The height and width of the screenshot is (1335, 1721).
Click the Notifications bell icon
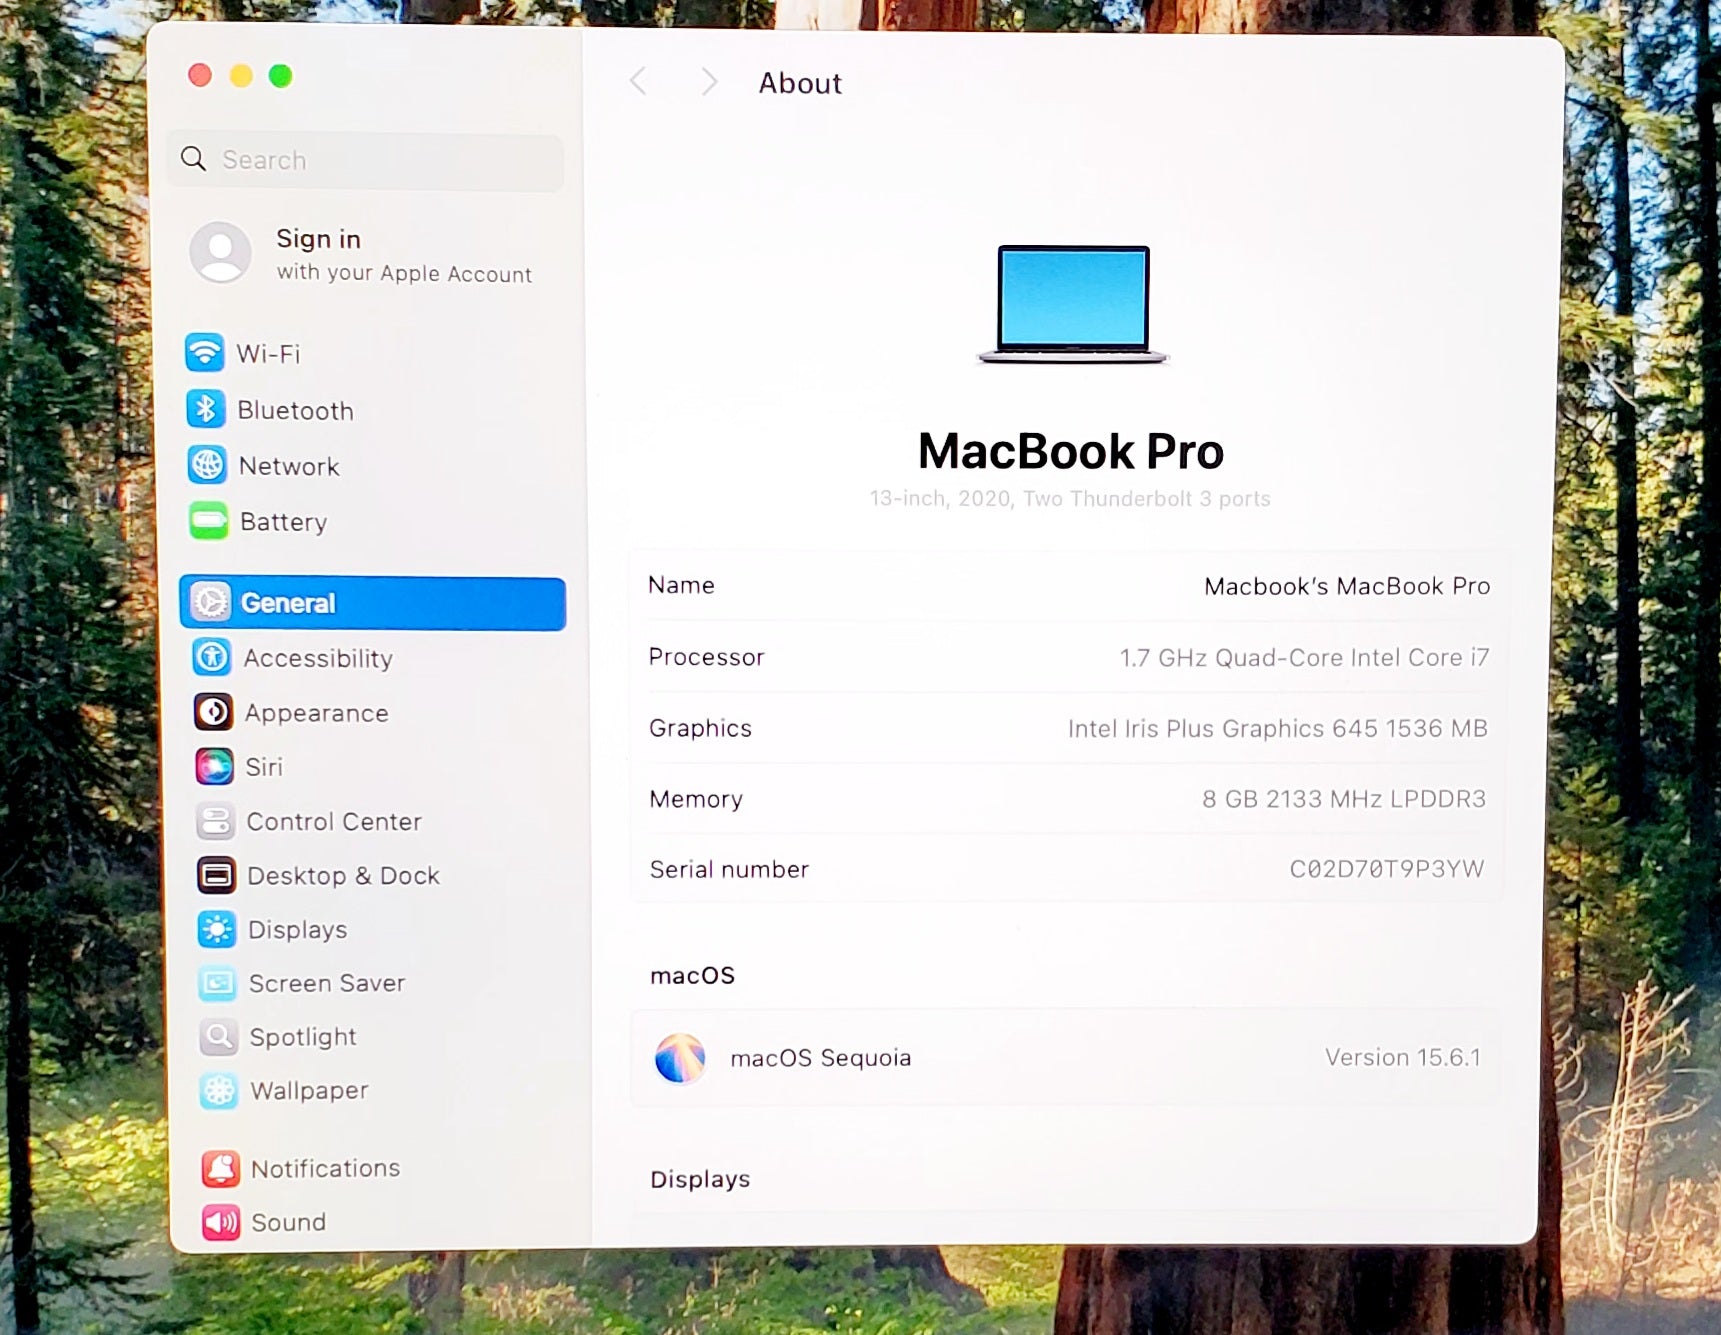click(221, 1168)
